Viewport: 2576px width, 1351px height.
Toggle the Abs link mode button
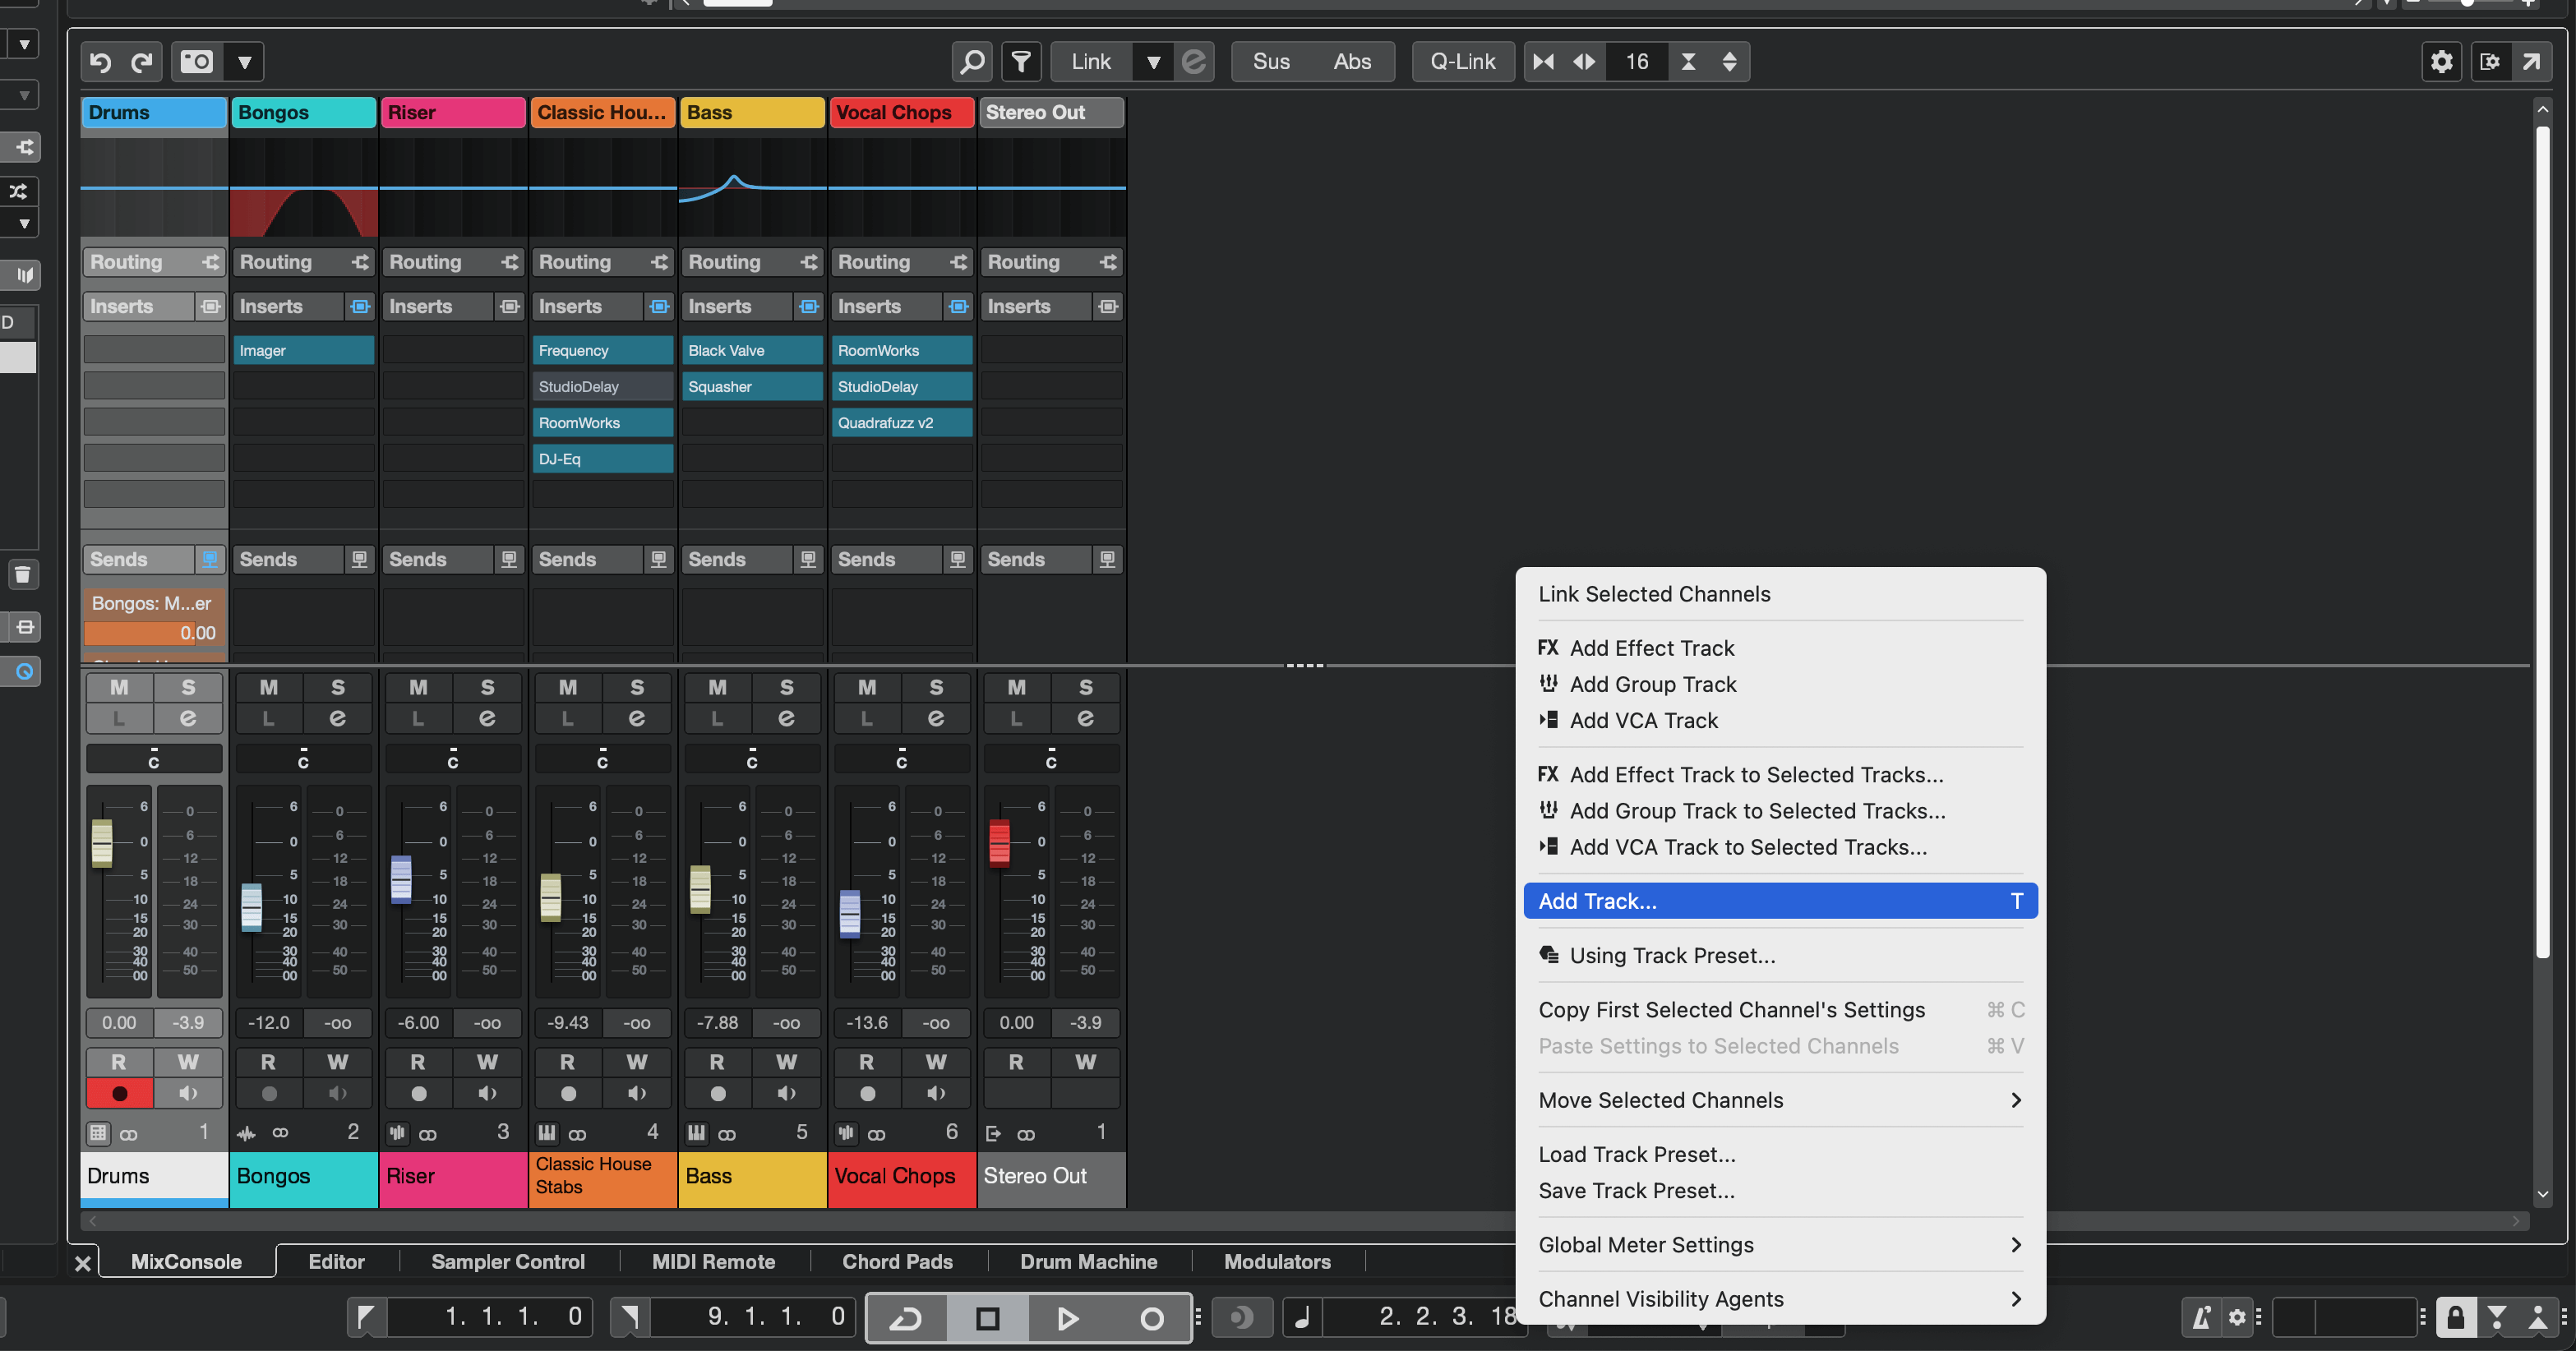[1352, 62]
